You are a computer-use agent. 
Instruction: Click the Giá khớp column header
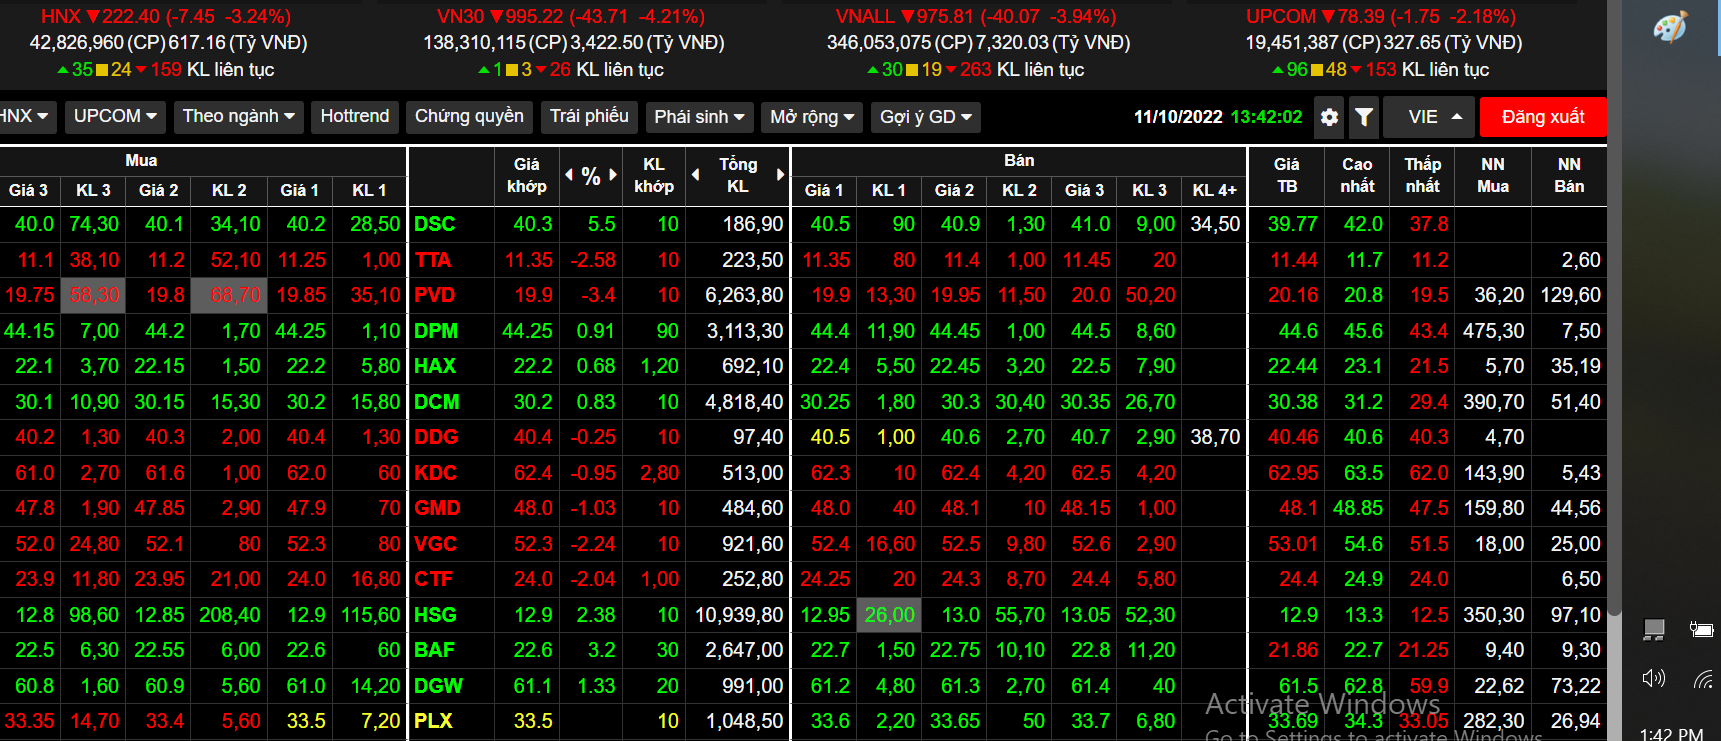tap(526, 175)
